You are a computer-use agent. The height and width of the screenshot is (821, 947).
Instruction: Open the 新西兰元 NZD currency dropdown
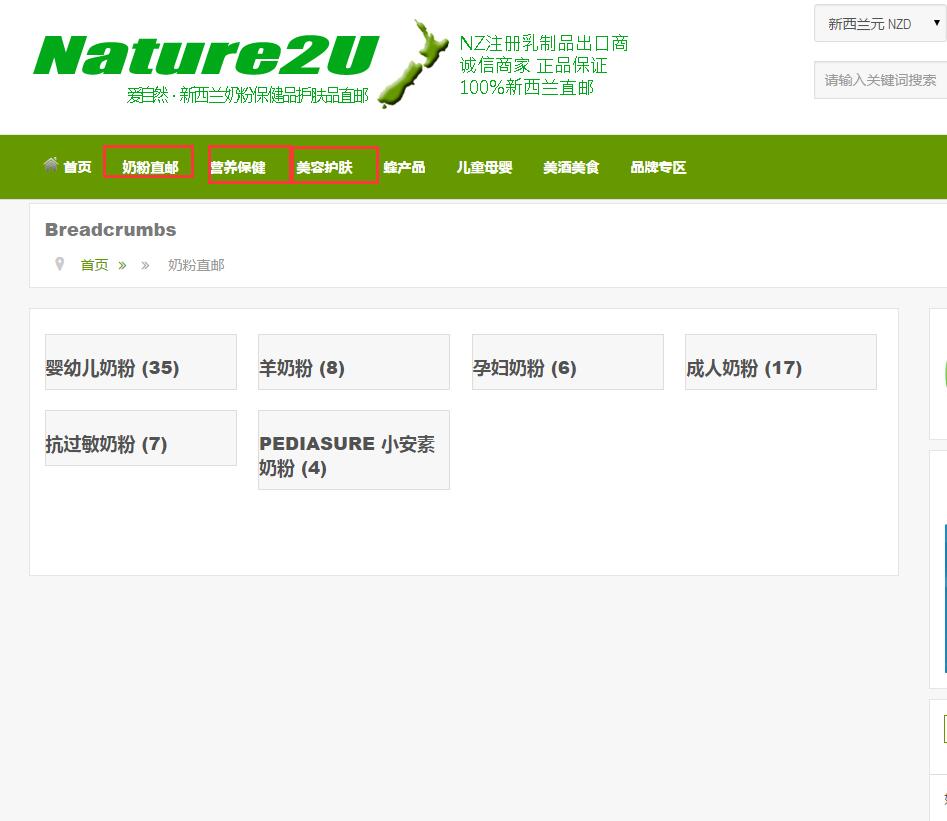[881, 24]
